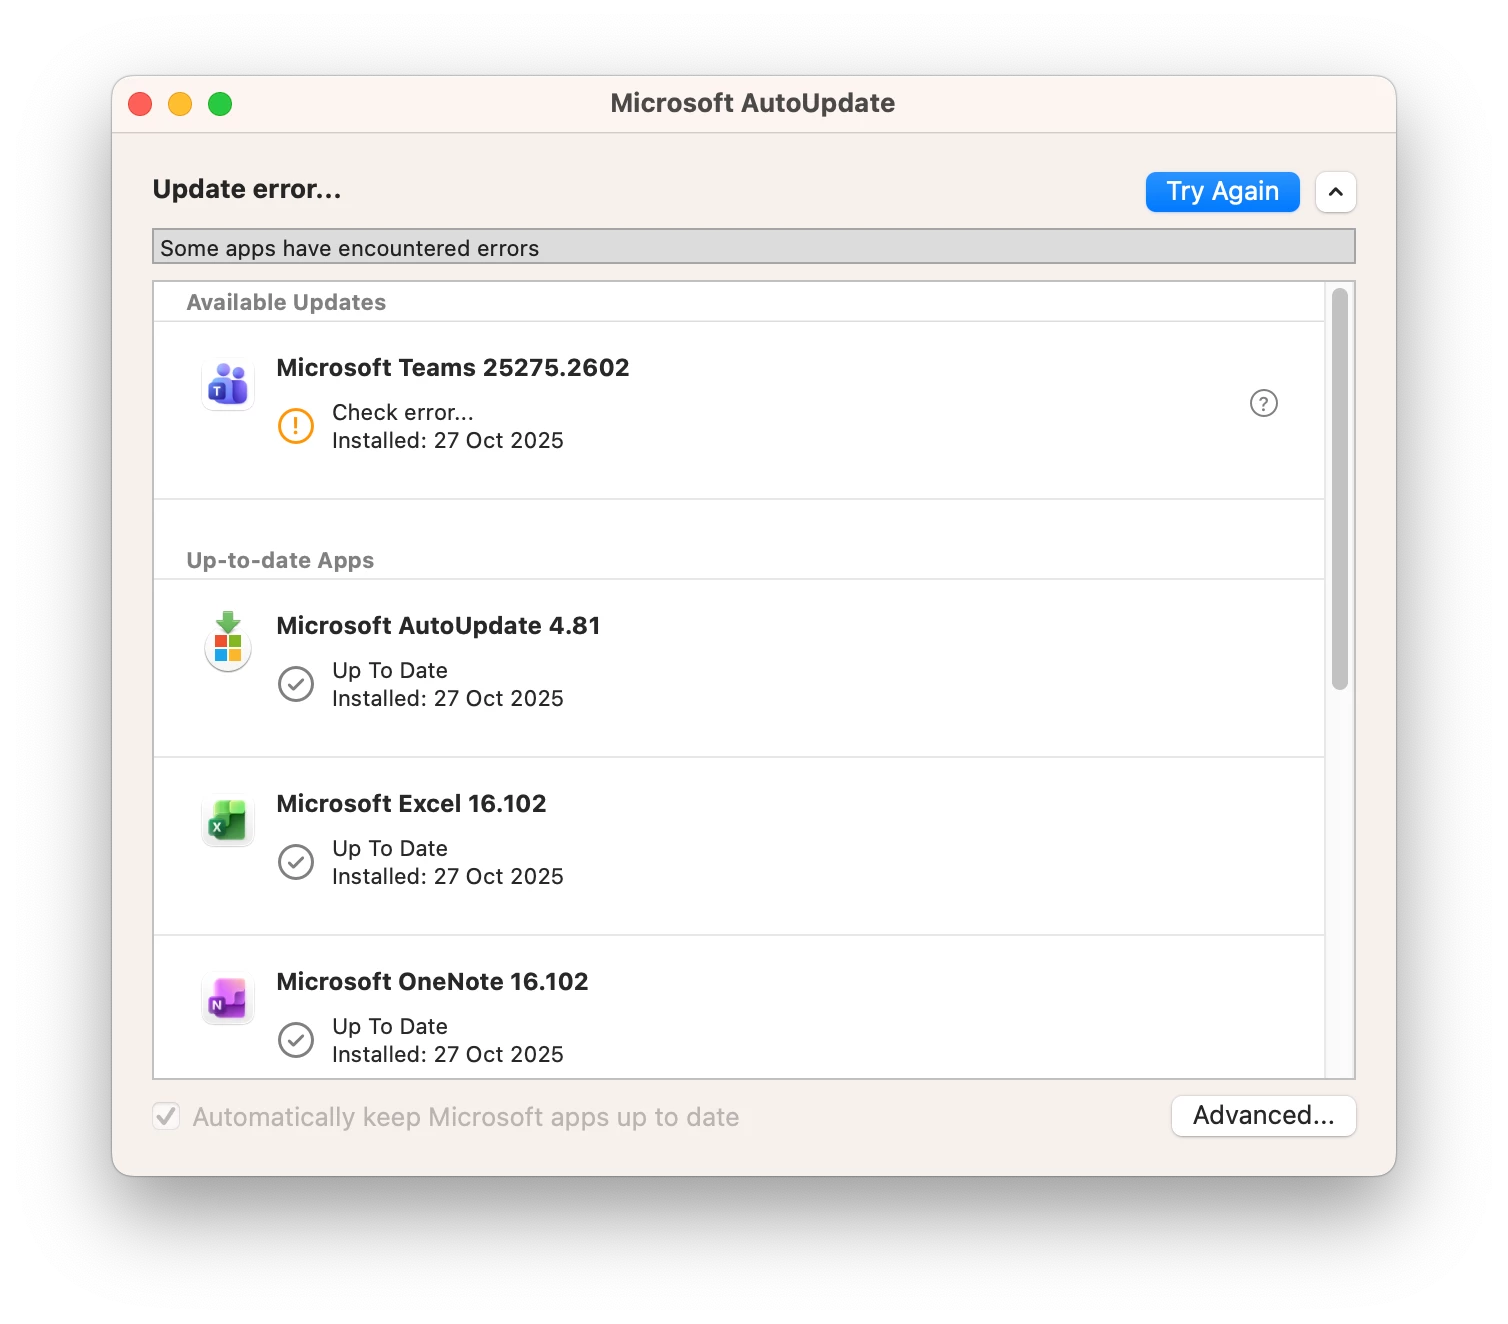
Task: Click the Microsoft AutoUpdate app icon
Action: [x=228, y=642]
